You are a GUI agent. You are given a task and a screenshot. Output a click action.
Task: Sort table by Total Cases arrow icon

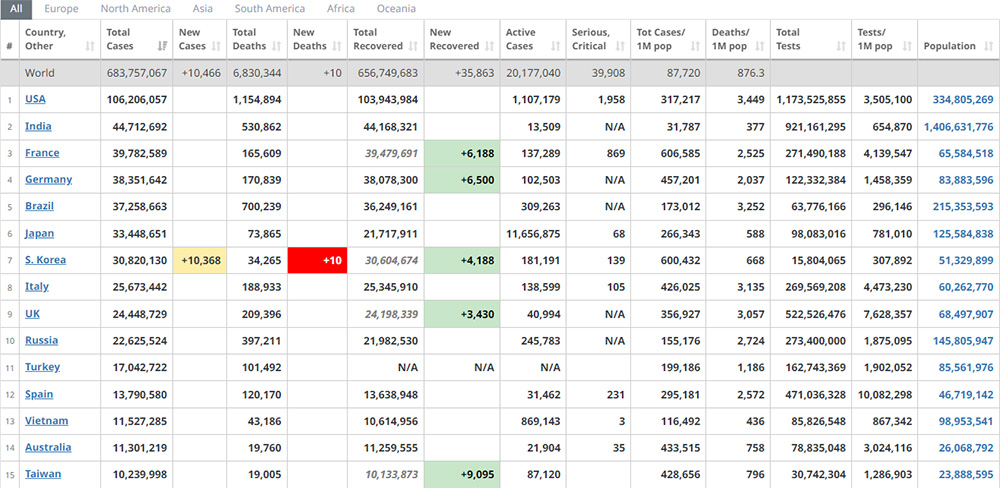163,46
